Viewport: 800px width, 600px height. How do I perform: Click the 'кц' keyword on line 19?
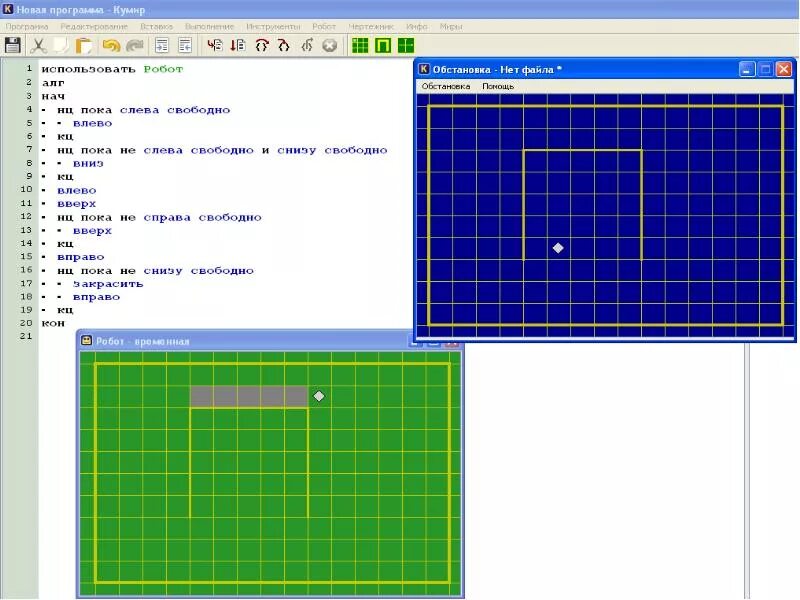(65, 310)
